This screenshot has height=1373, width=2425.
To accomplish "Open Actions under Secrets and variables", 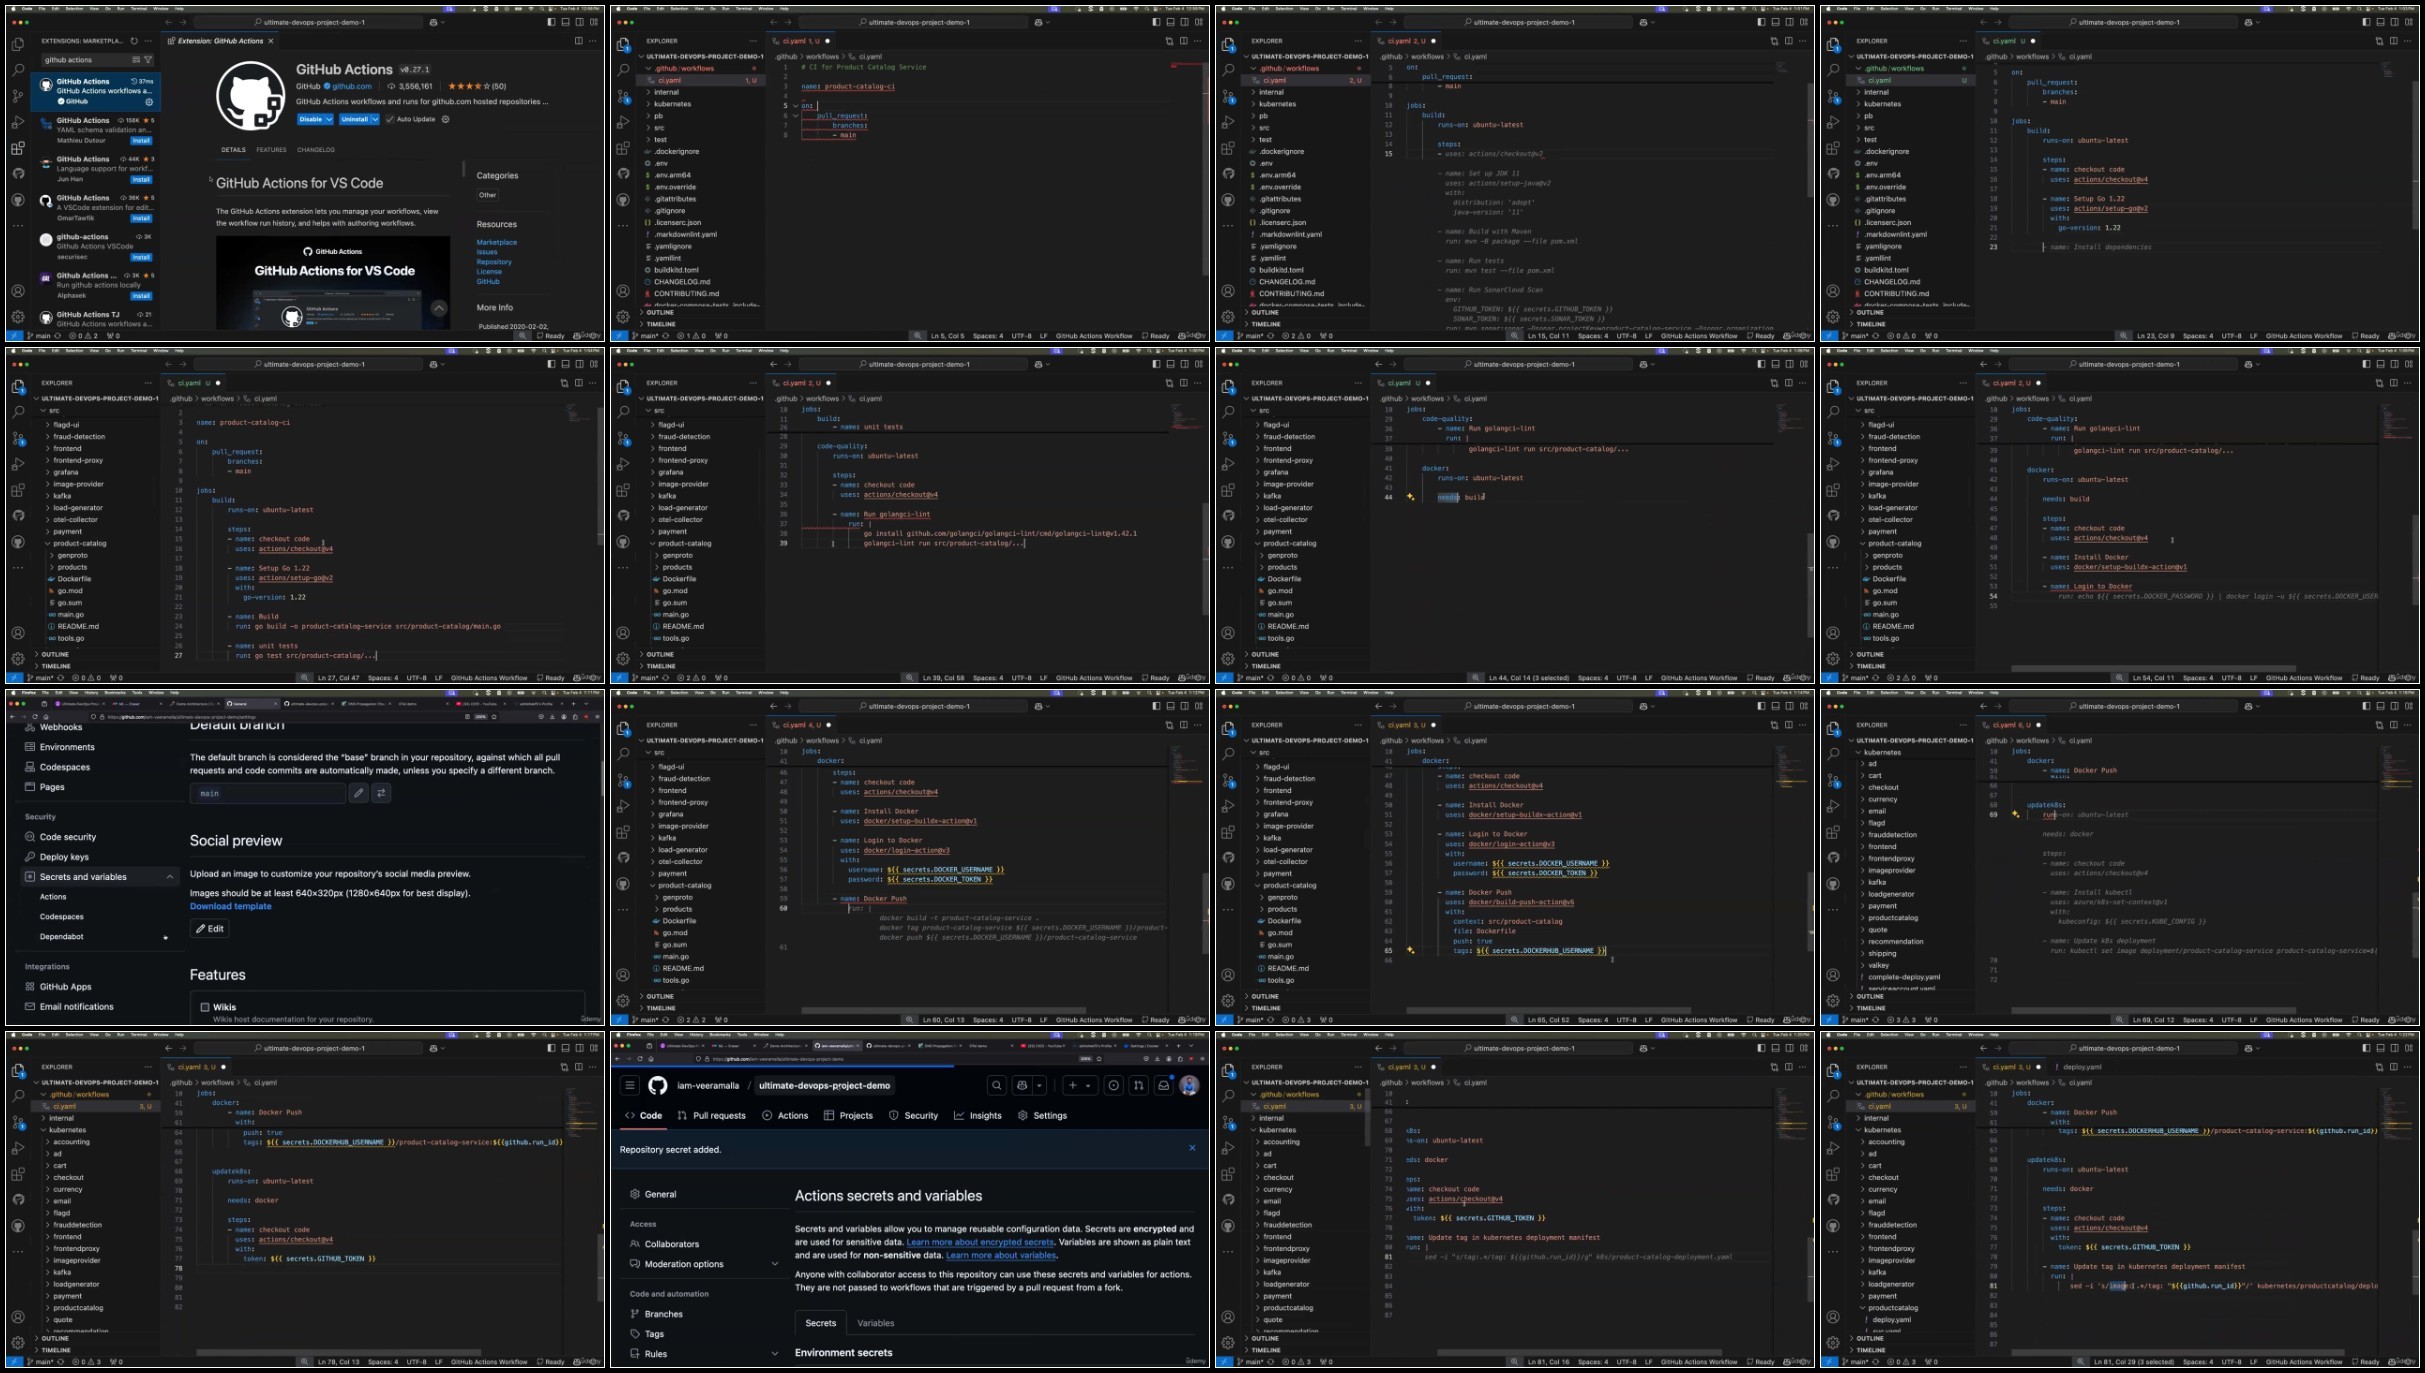I will [x=53, y=897].
